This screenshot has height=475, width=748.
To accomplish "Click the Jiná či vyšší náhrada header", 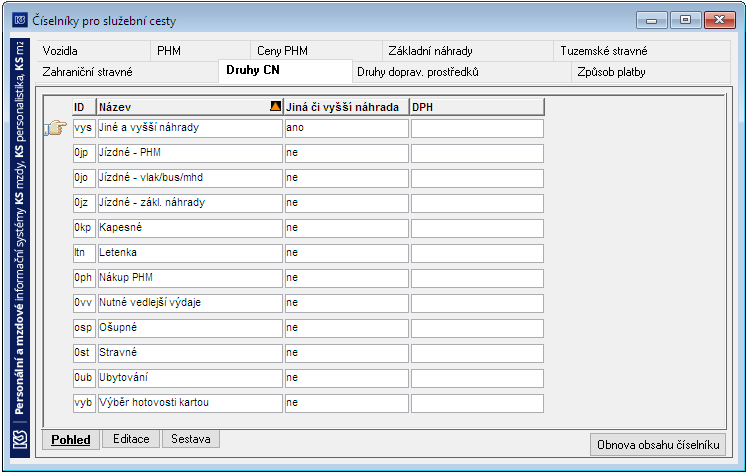I will (x=346, y=107).
